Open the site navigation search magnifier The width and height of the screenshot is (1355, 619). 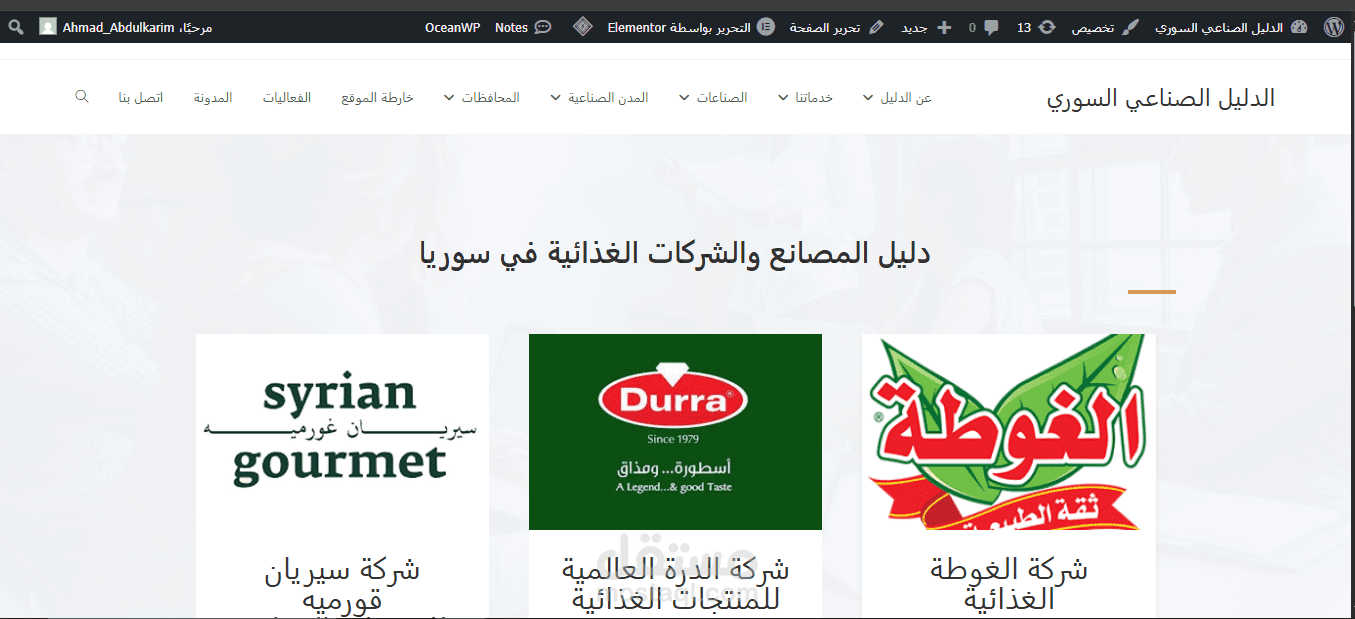81,96
